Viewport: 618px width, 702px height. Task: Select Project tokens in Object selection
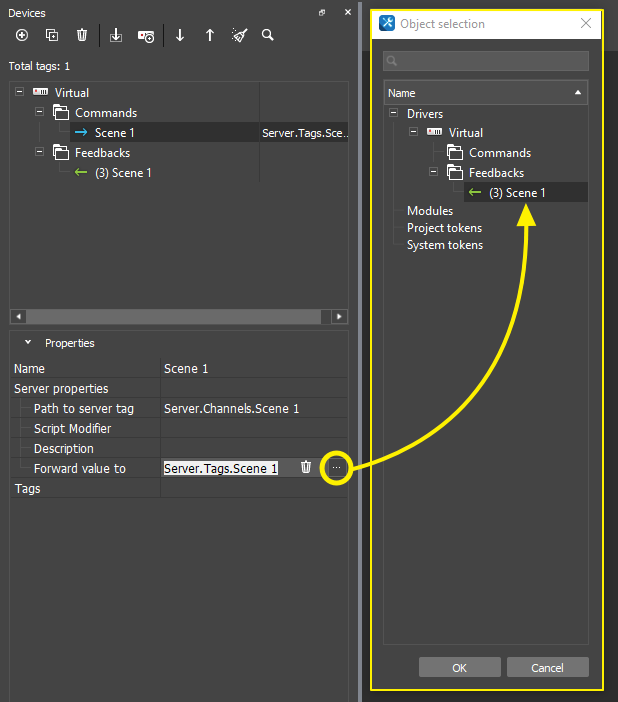(443, 228)
